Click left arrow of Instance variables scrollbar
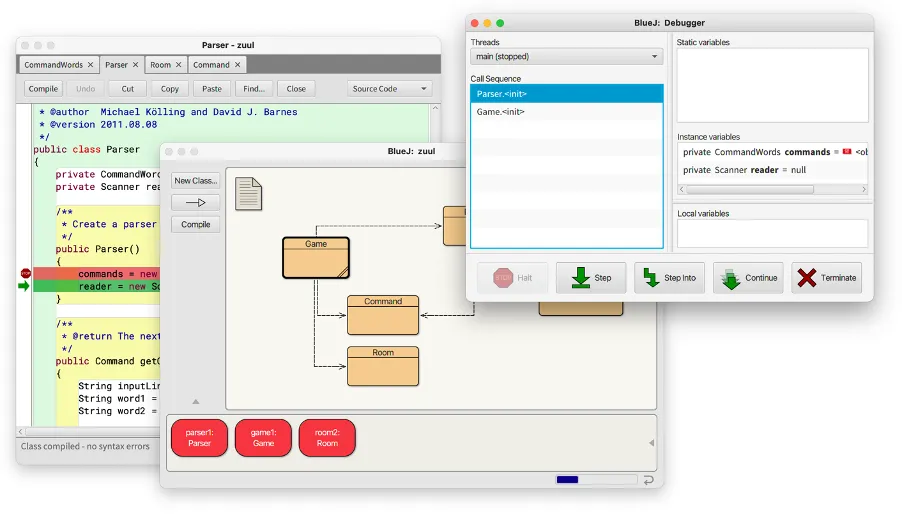The height and width of the screenshot is (514, 902). pyautogui.click(x=682, y=189)
